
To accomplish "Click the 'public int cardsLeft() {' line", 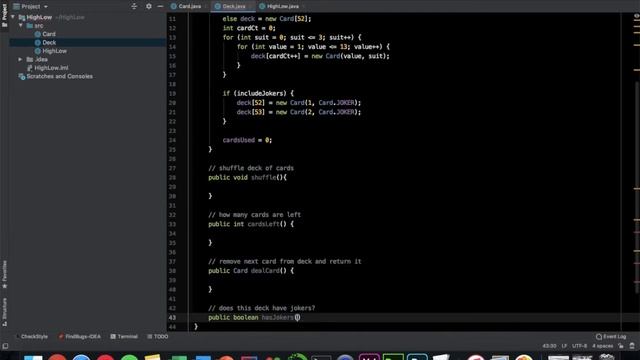I will [x=251, y=224].
